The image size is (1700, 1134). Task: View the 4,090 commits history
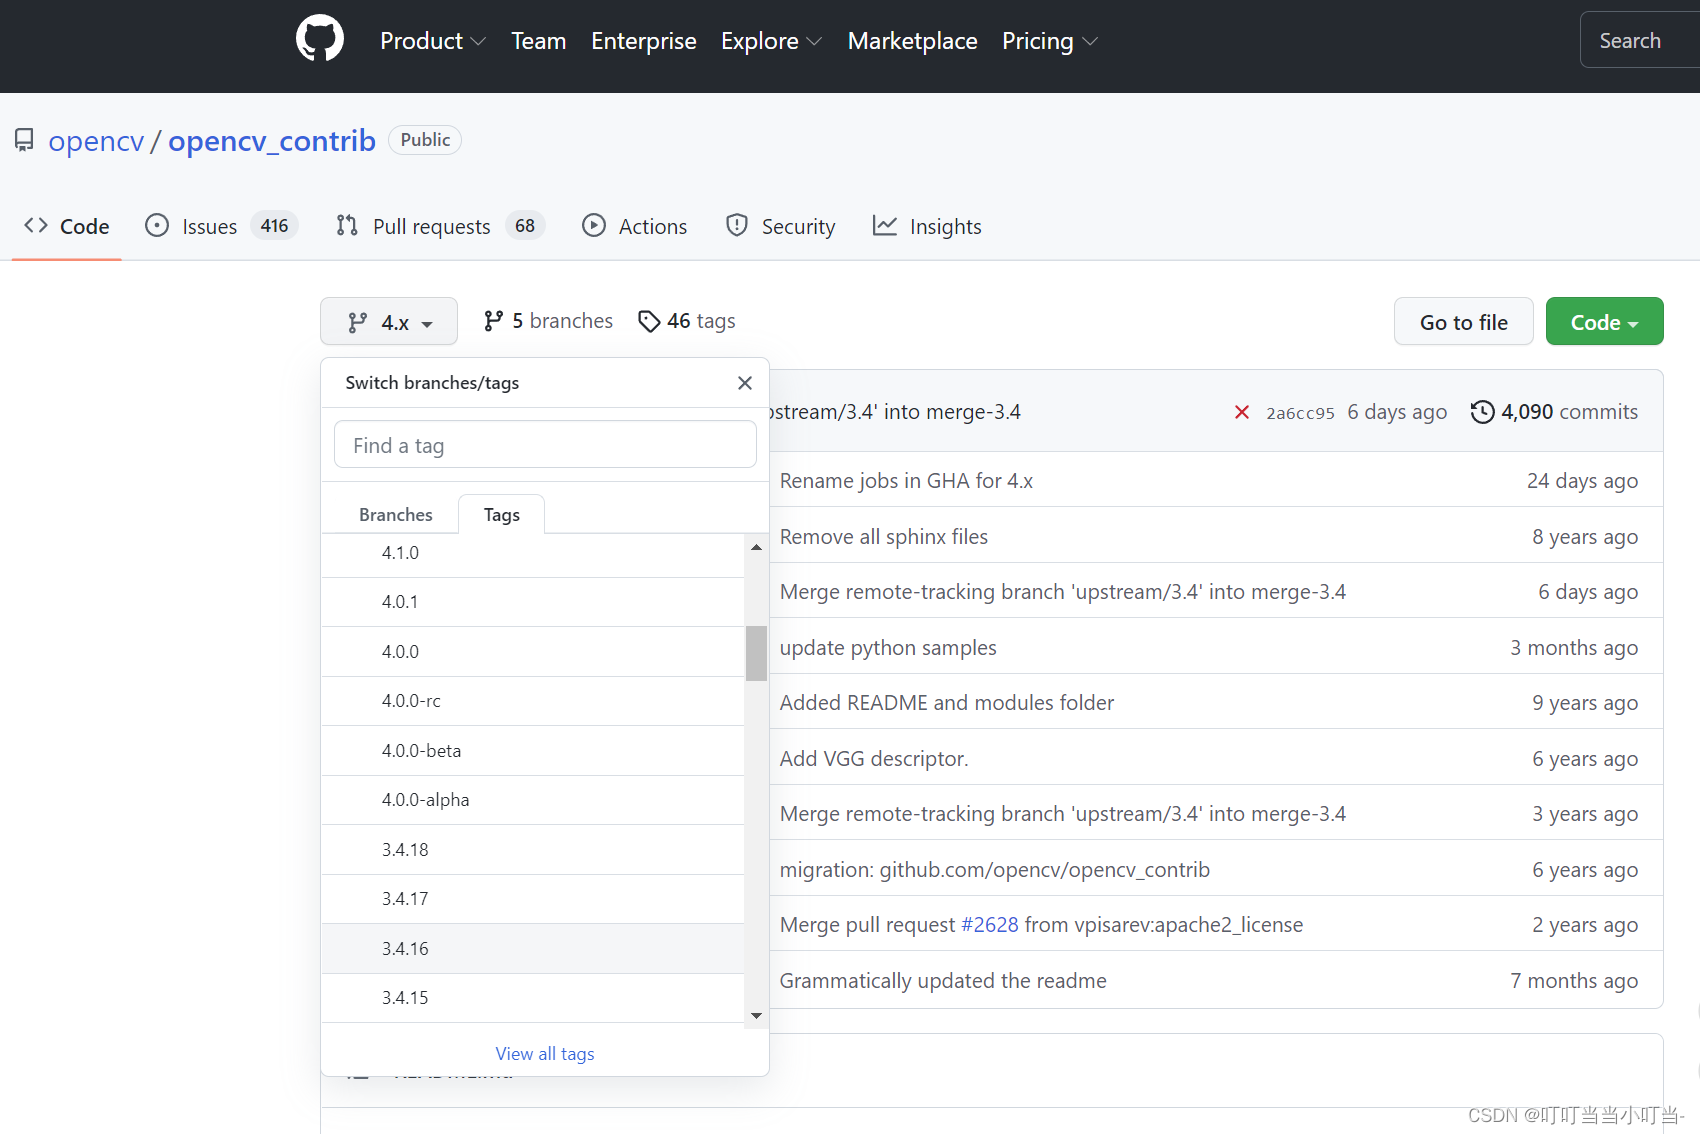click(1555, 412)
